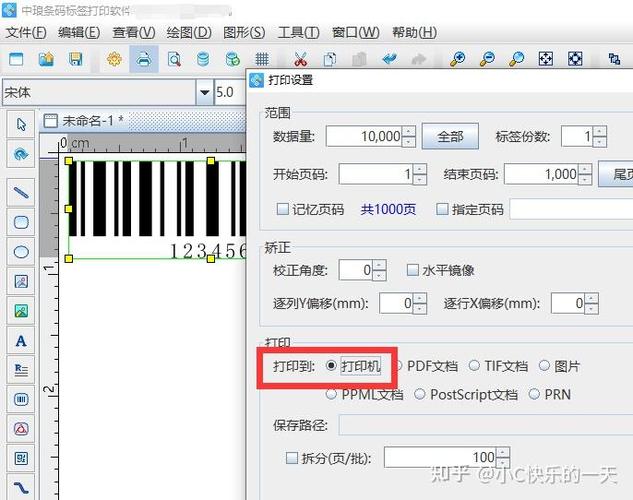Select the 打印机 radio option
The width and height of the screenshot is (633, 500).
point(331,366)
